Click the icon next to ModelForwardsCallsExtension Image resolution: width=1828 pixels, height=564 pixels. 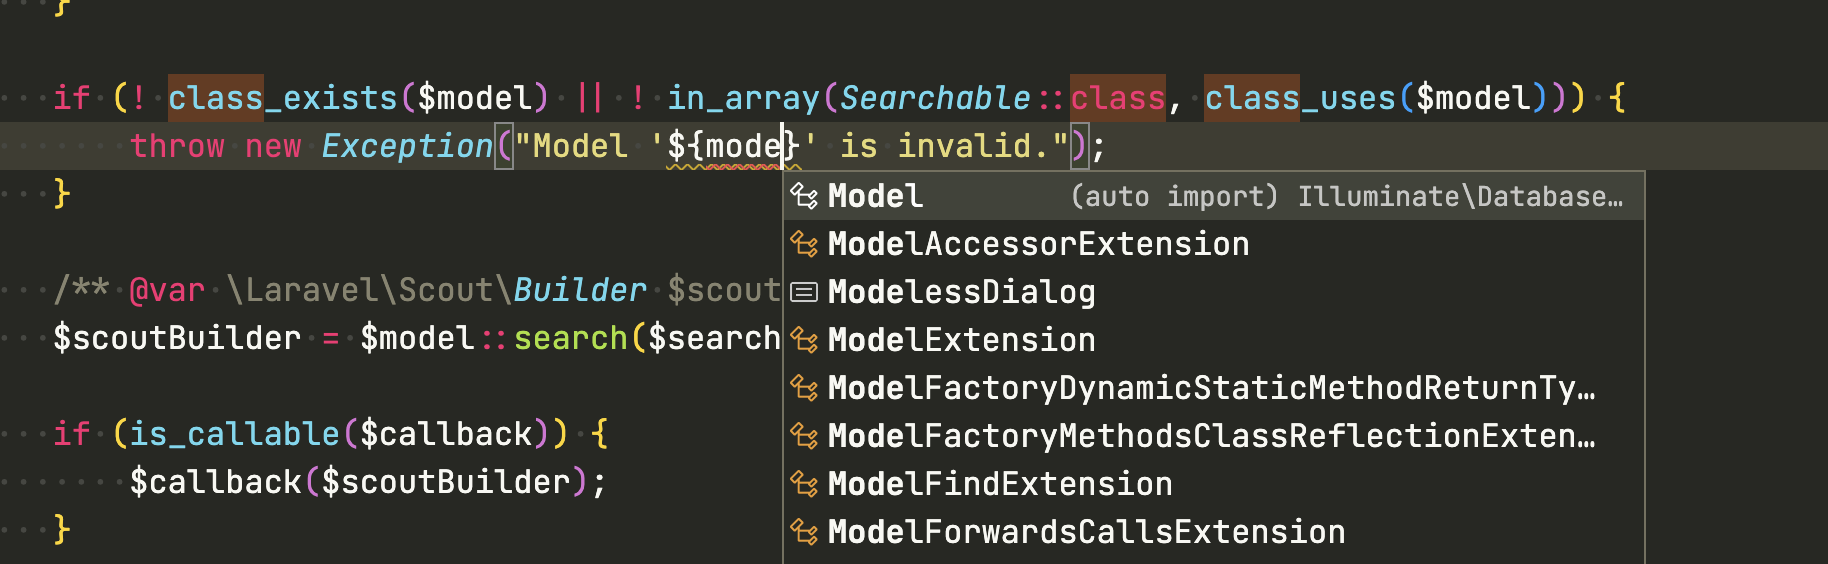pos(804,532)
